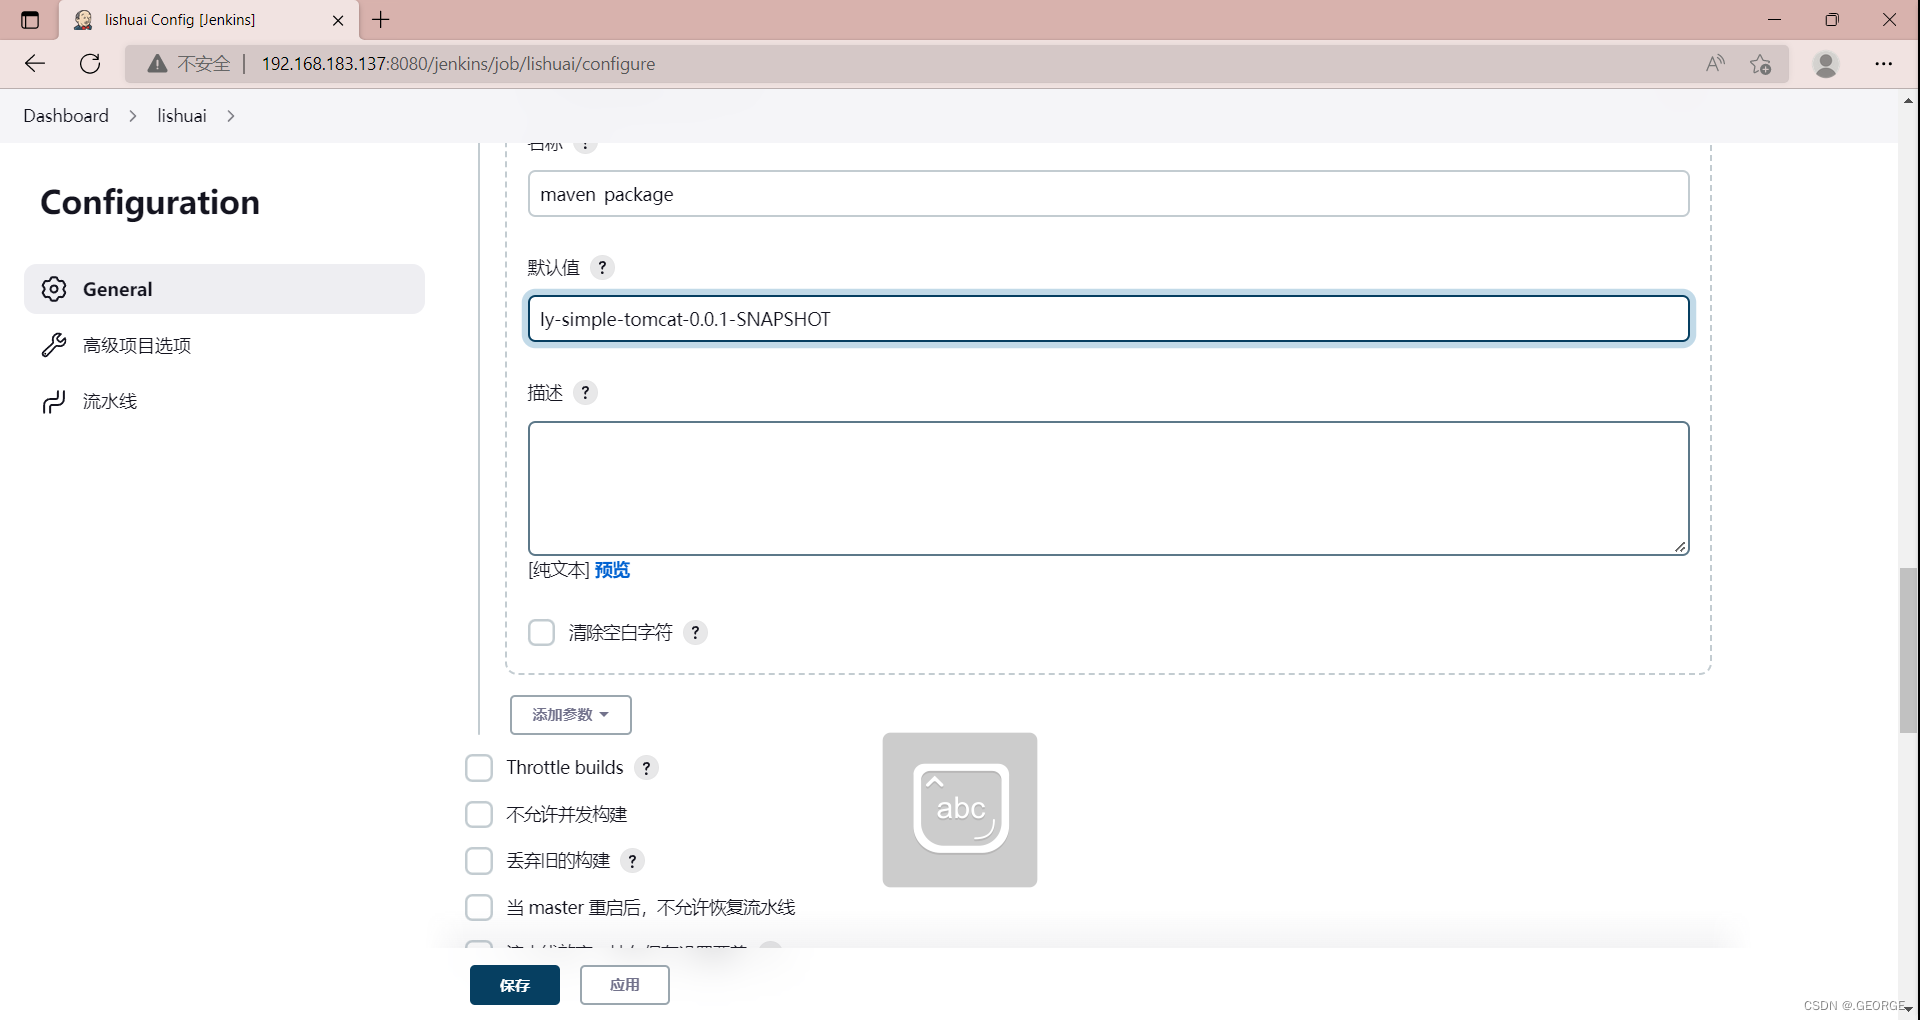Open help for 描述 field
The height and width of the screenshot is (1020, 1920).
click(586, 392)
